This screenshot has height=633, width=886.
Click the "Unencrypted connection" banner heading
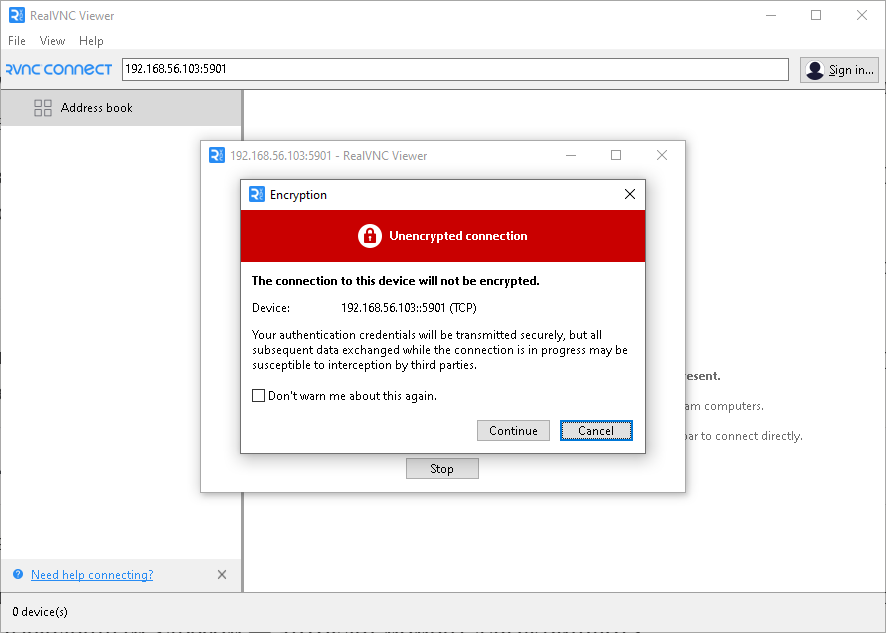click(x=458, y=236)
